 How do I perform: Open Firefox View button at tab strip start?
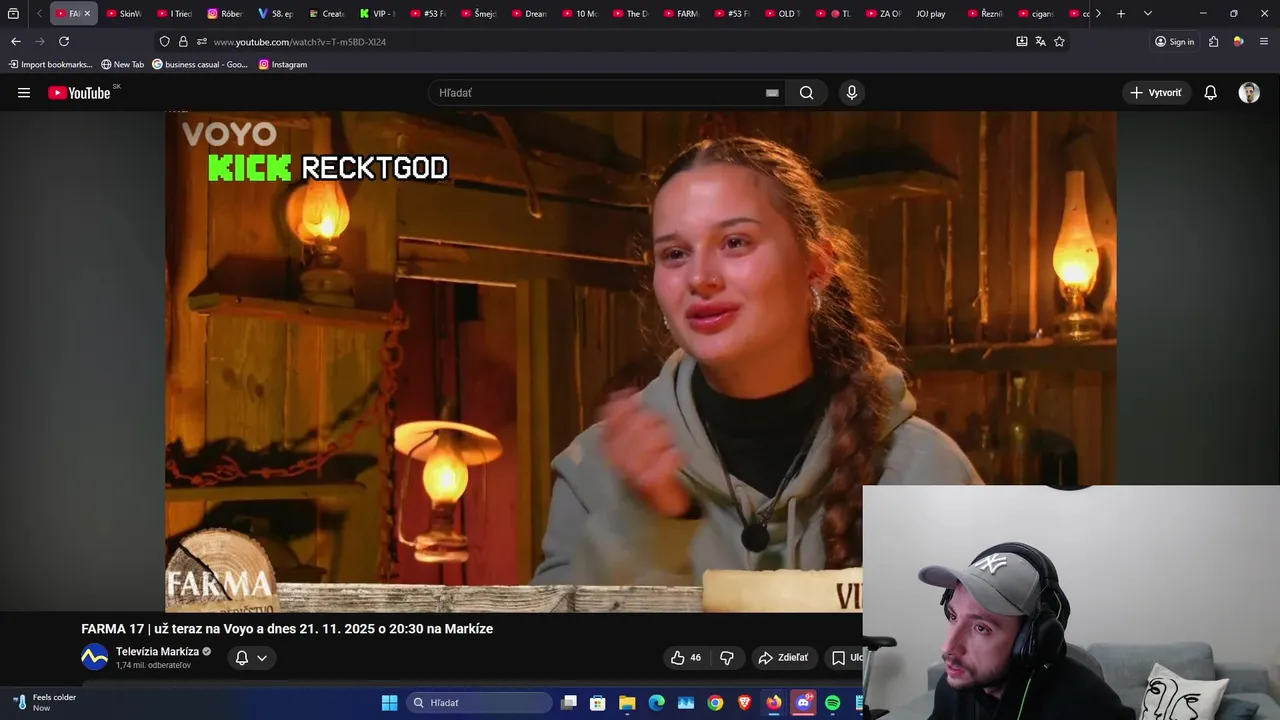click(x=13, y=14)
